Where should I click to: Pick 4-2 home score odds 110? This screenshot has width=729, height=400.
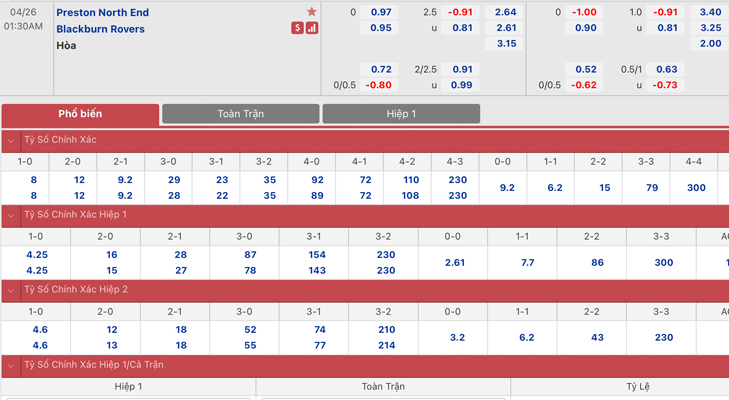coord(411,180)
